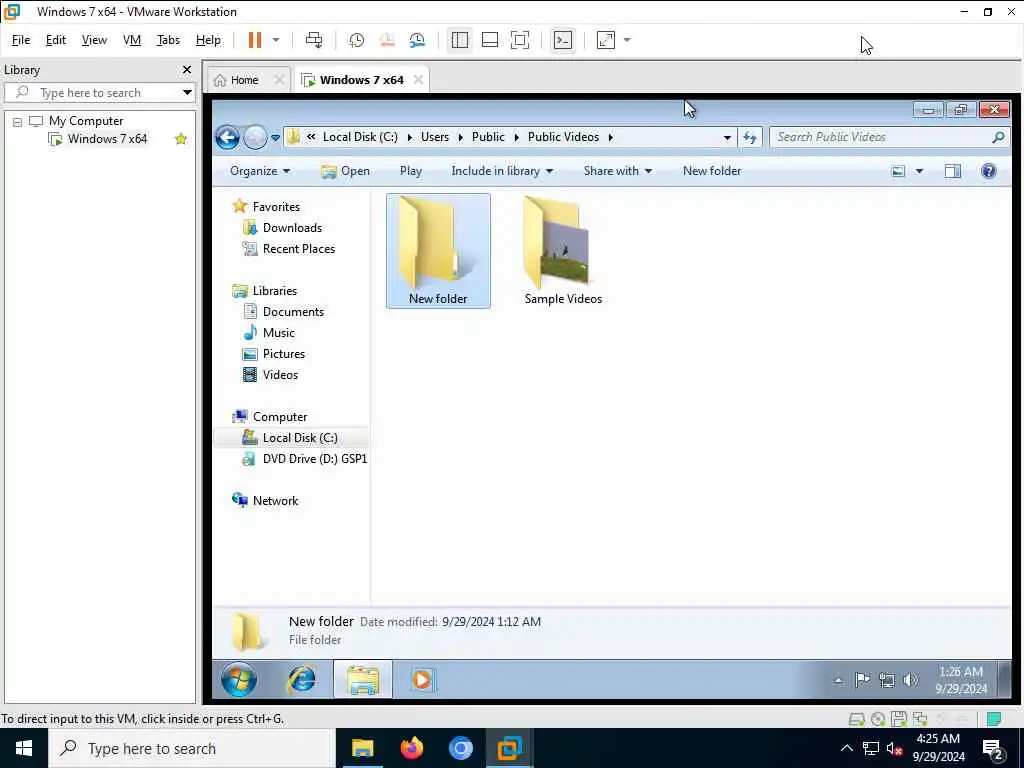Click the Search Public Videos field
The image size is (1024, 768).
click(882, 137)
